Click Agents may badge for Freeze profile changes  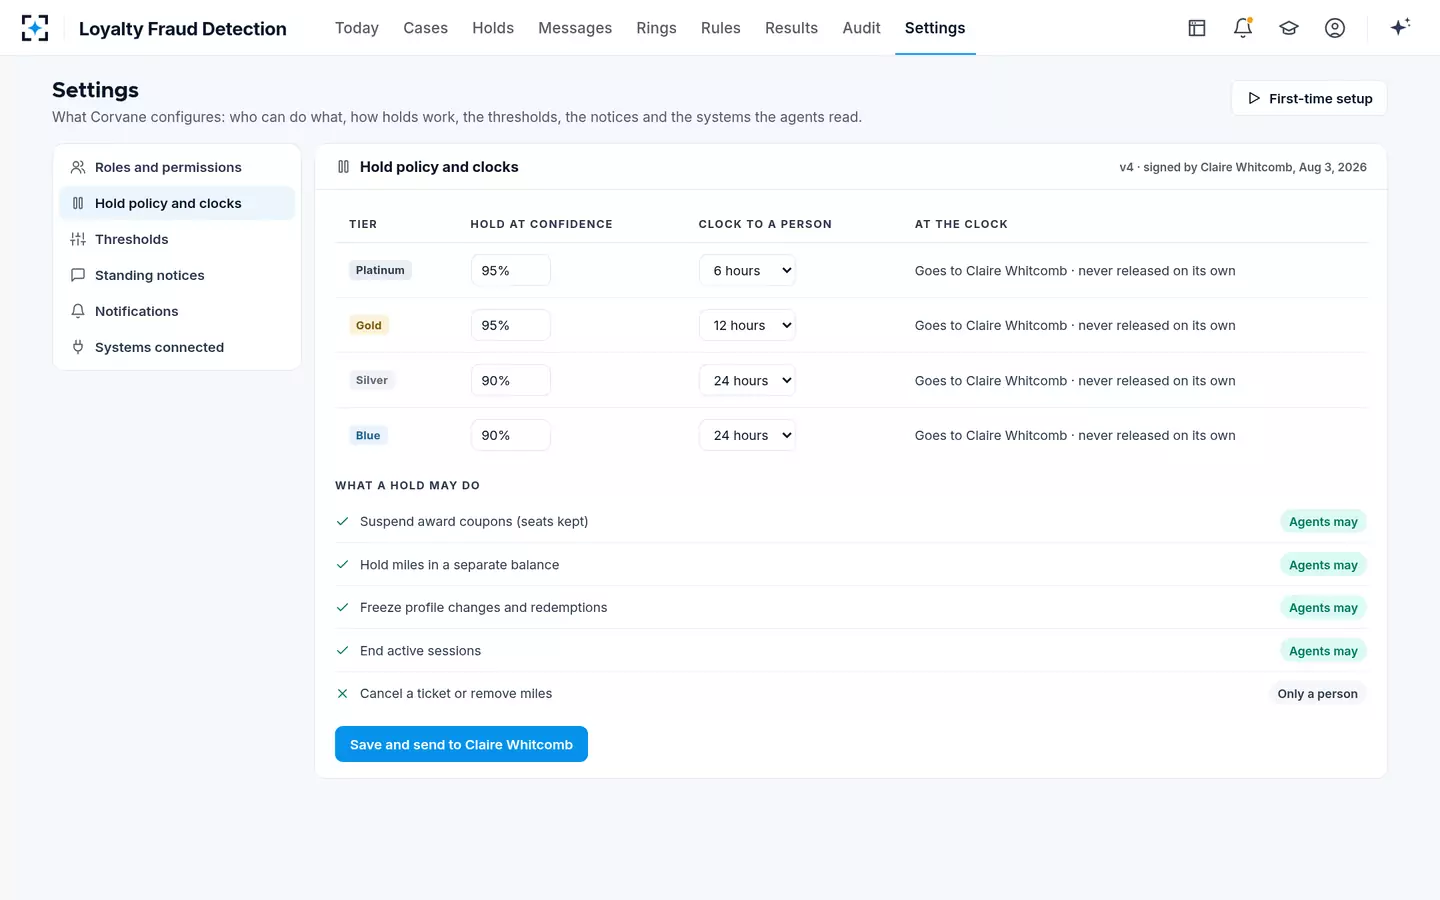pyautogui.click(x=1323, y=607)
